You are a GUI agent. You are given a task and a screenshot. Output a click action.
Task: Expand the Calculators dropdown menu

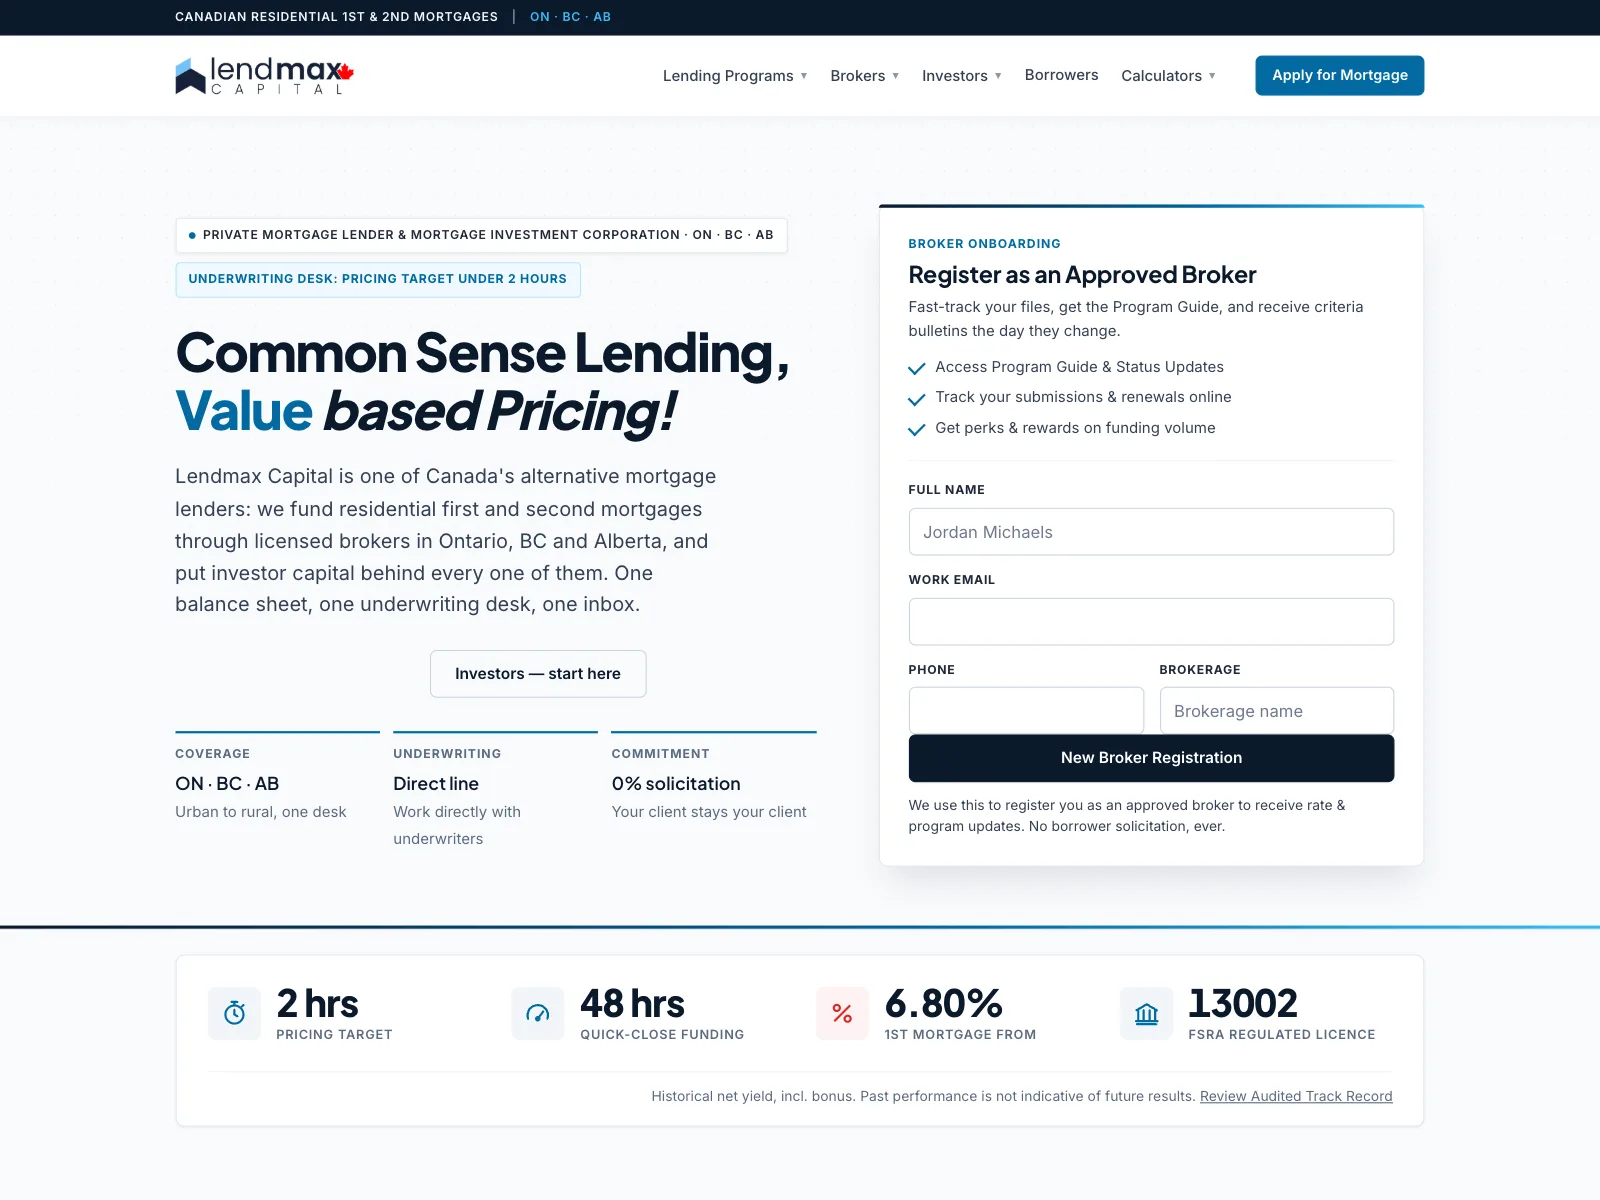[1169, 76]
